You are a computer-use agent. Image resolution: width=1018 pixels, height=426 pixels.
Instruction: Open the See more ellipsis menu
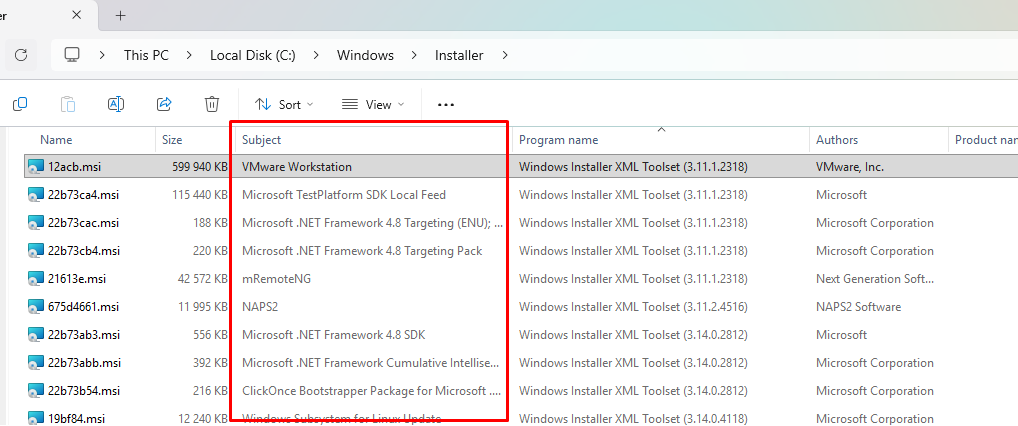445,105
